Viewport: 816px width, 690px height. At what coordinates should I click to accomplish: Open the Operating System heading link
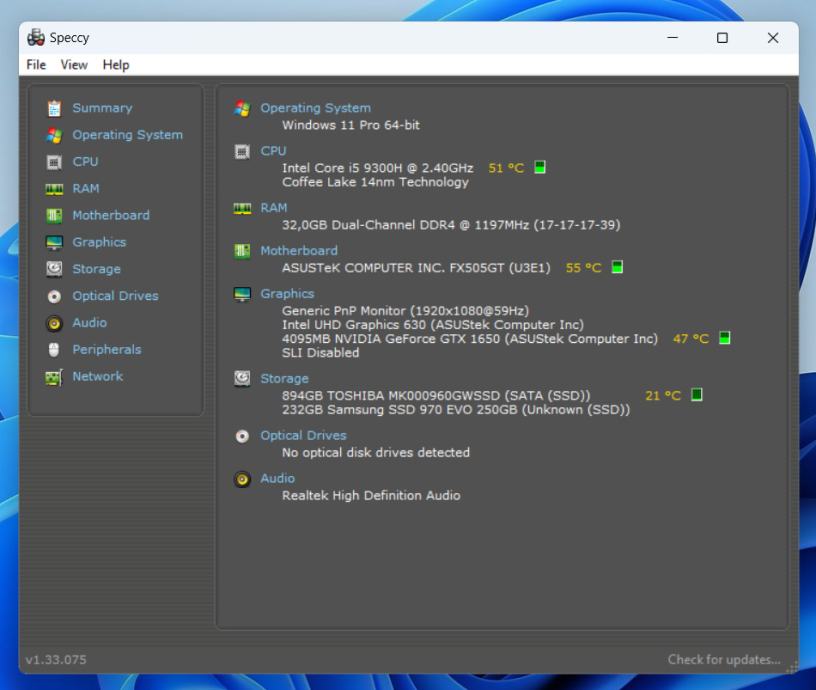pyautogui.click(x=315, y=108)
